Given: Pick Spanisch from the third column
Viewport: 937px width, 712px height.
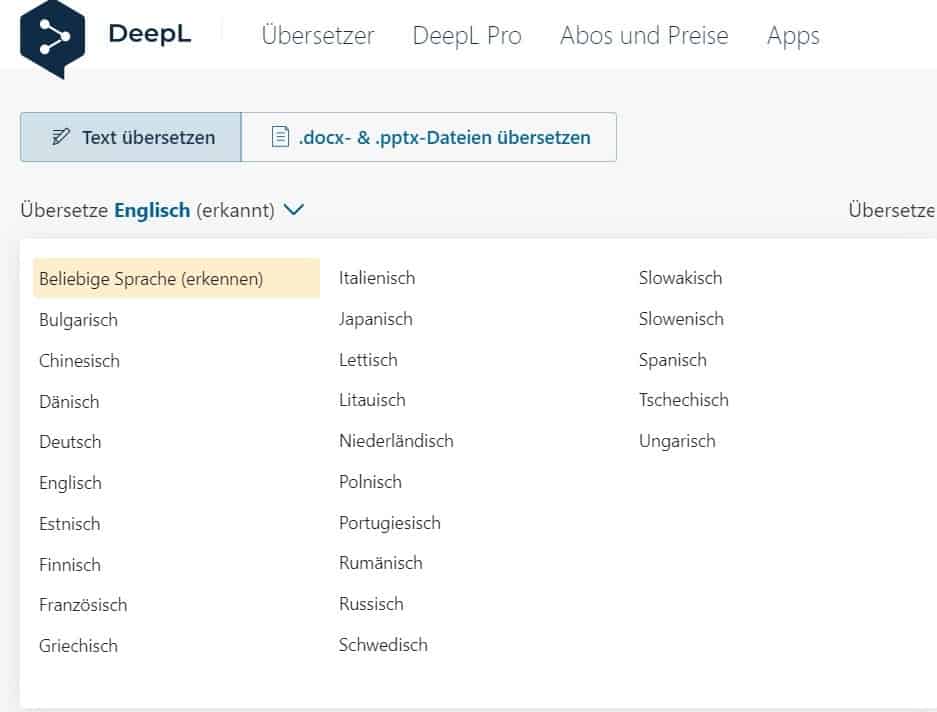Looking at the screenshot, I should coord(672,360).
